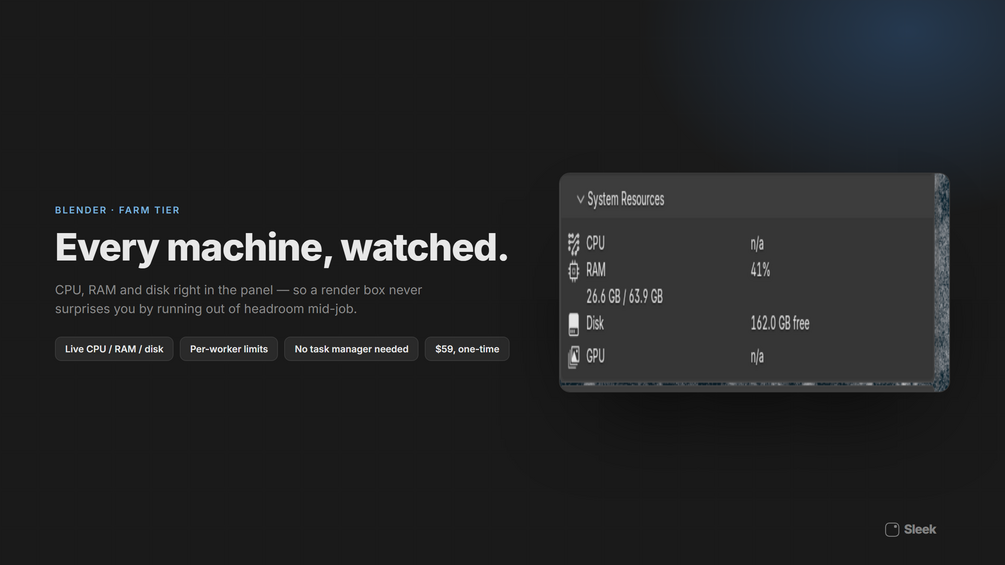Select the Per-worker limits chip
This screenshot has height=565, width=1005.
click(229, 349)
